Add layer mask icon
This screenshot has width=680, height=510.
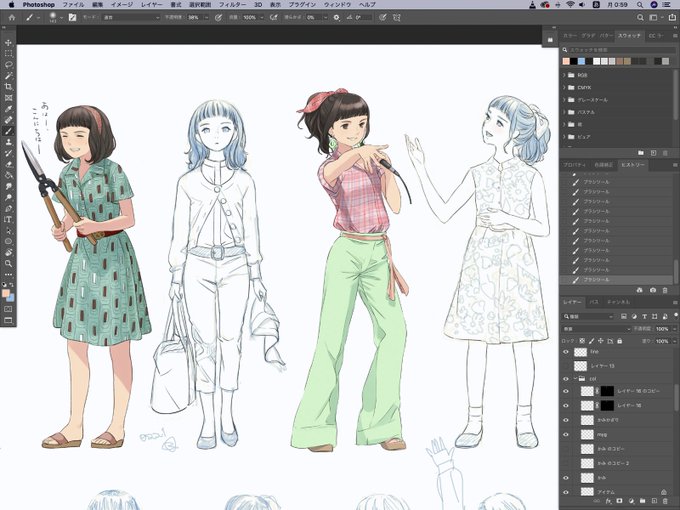coord(619,501)
